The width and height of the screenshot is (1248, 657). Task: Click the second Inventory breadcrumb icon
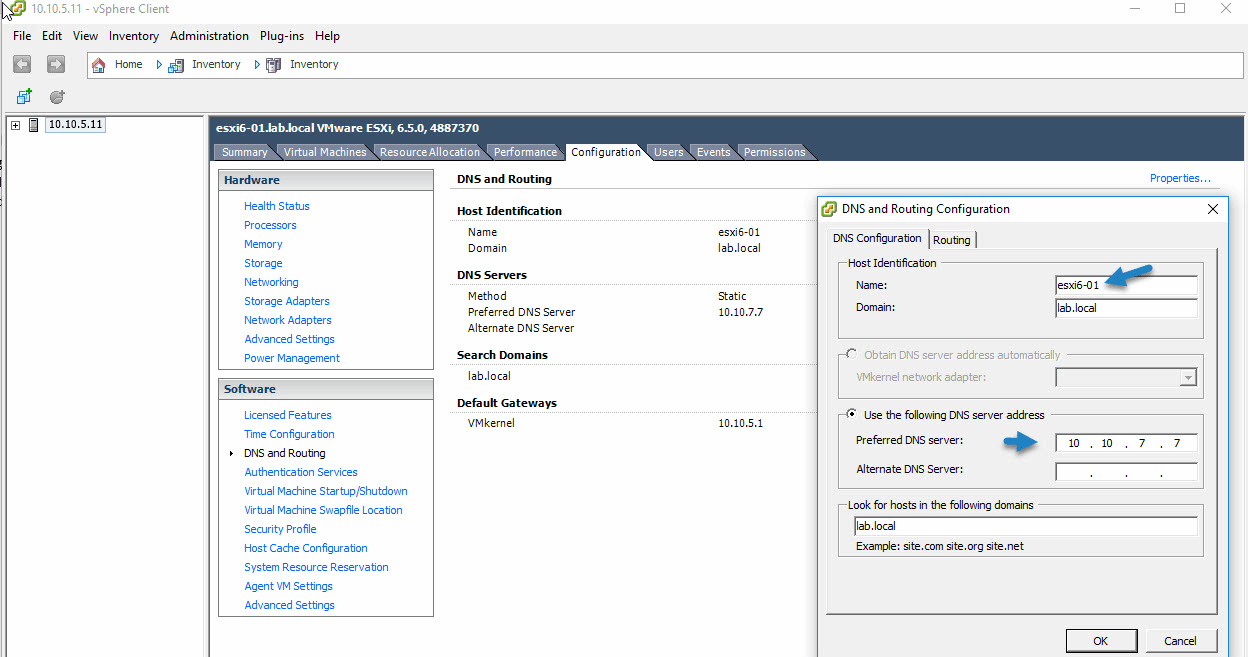273,65
